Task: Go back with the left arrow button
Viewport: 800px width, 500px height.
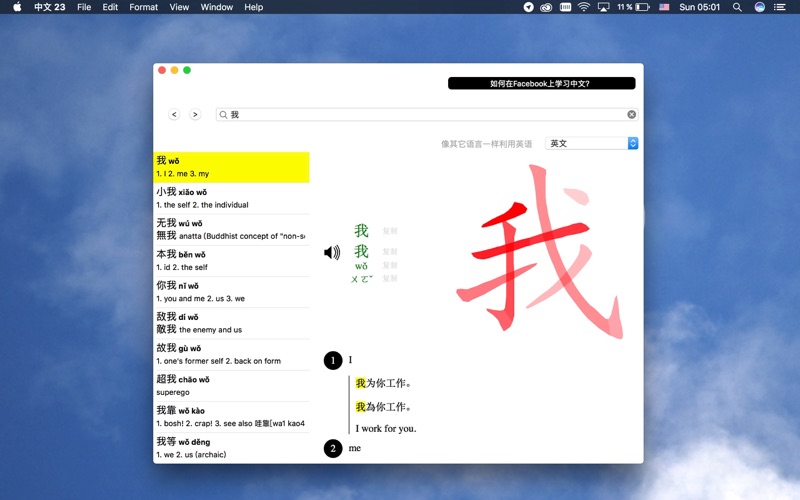Action: click(x=174, y=114)
